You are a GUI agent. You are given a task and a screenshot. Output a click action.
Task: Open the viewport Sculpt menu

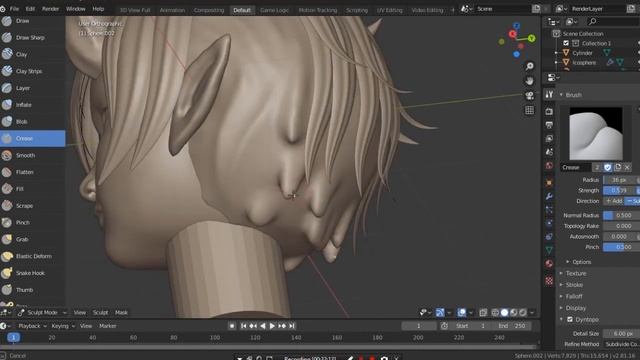[100, 313]
